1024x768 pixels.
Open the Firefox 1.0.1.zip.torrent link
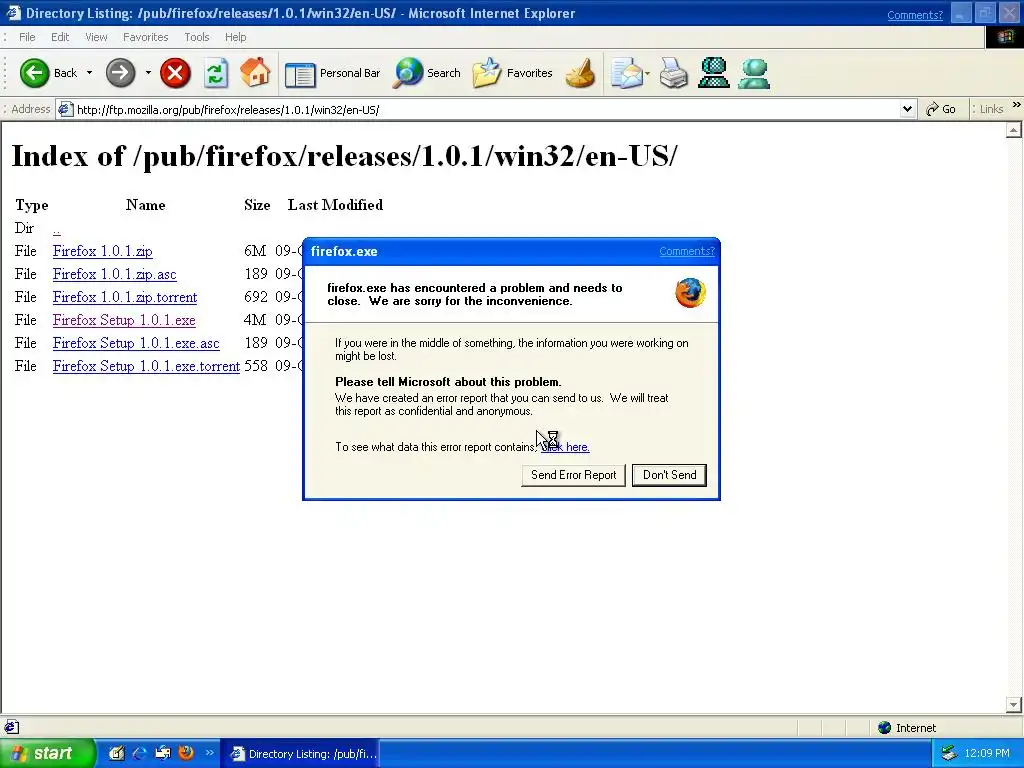[125, 297]
